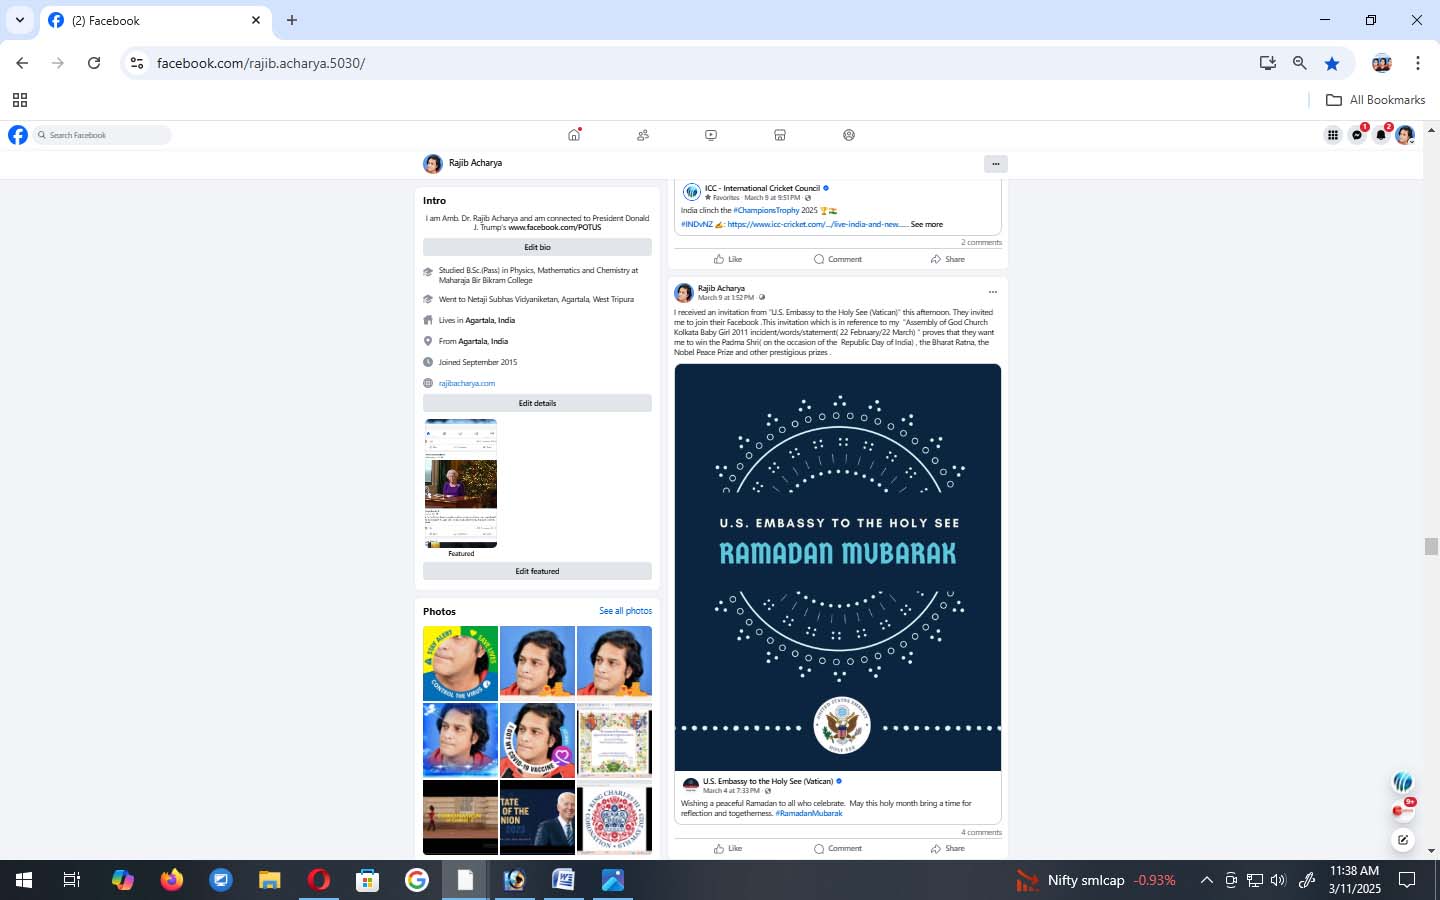Open Chrome apps grid shortcut
The height and width of the screenshot is (900, 1440).
click(x=20, y=100)
